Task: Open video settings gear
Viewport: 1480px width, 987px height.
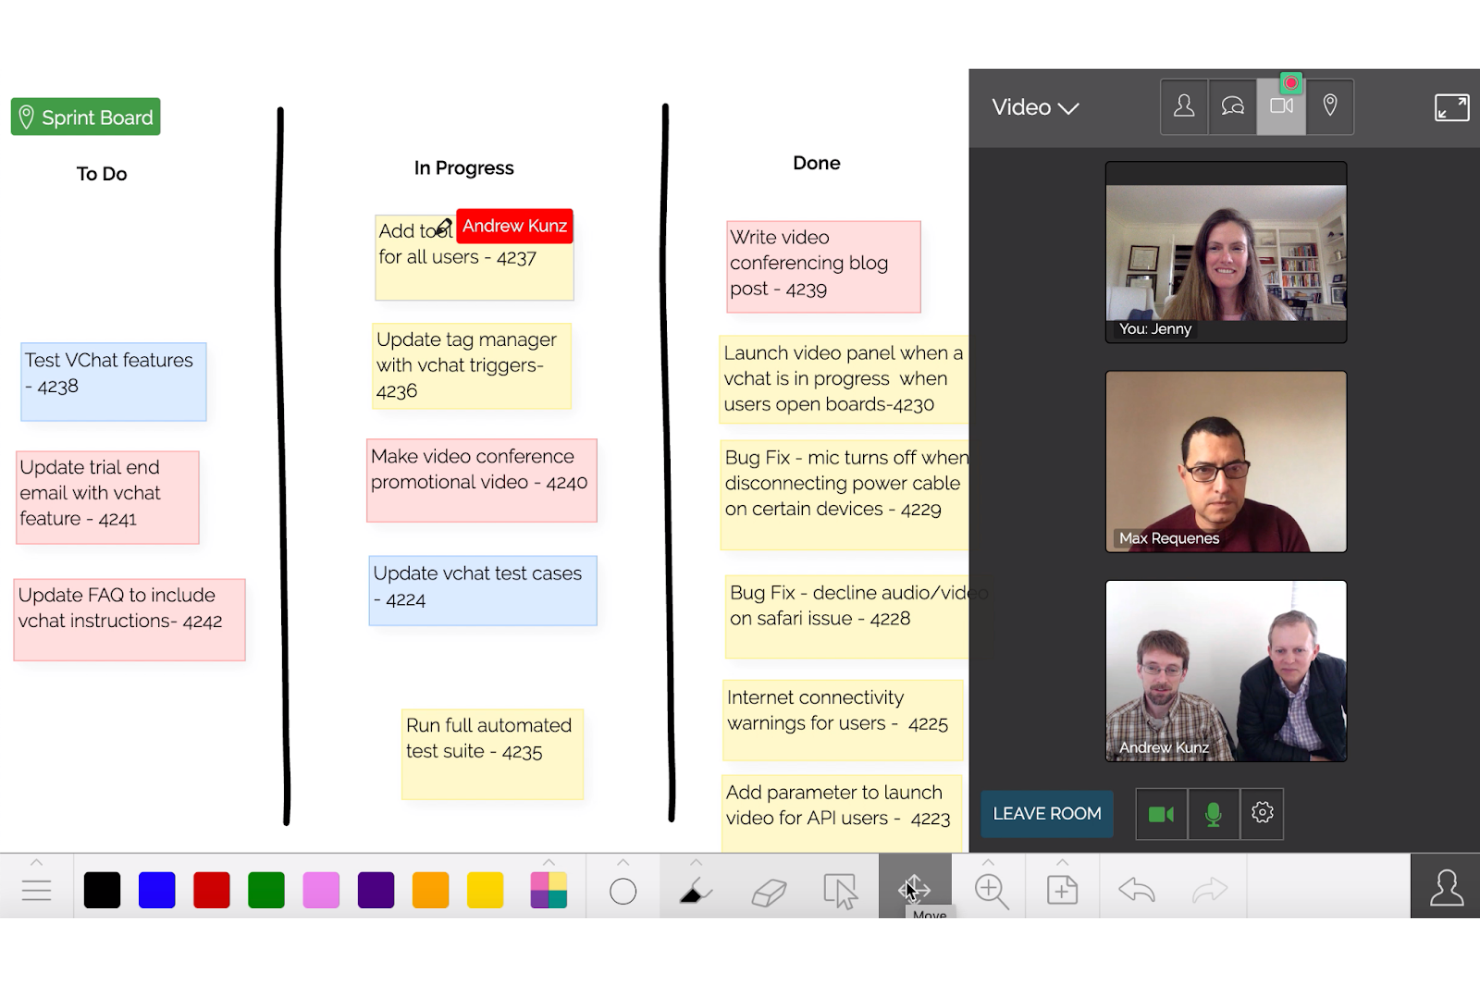Action: tap(1262, 814)
